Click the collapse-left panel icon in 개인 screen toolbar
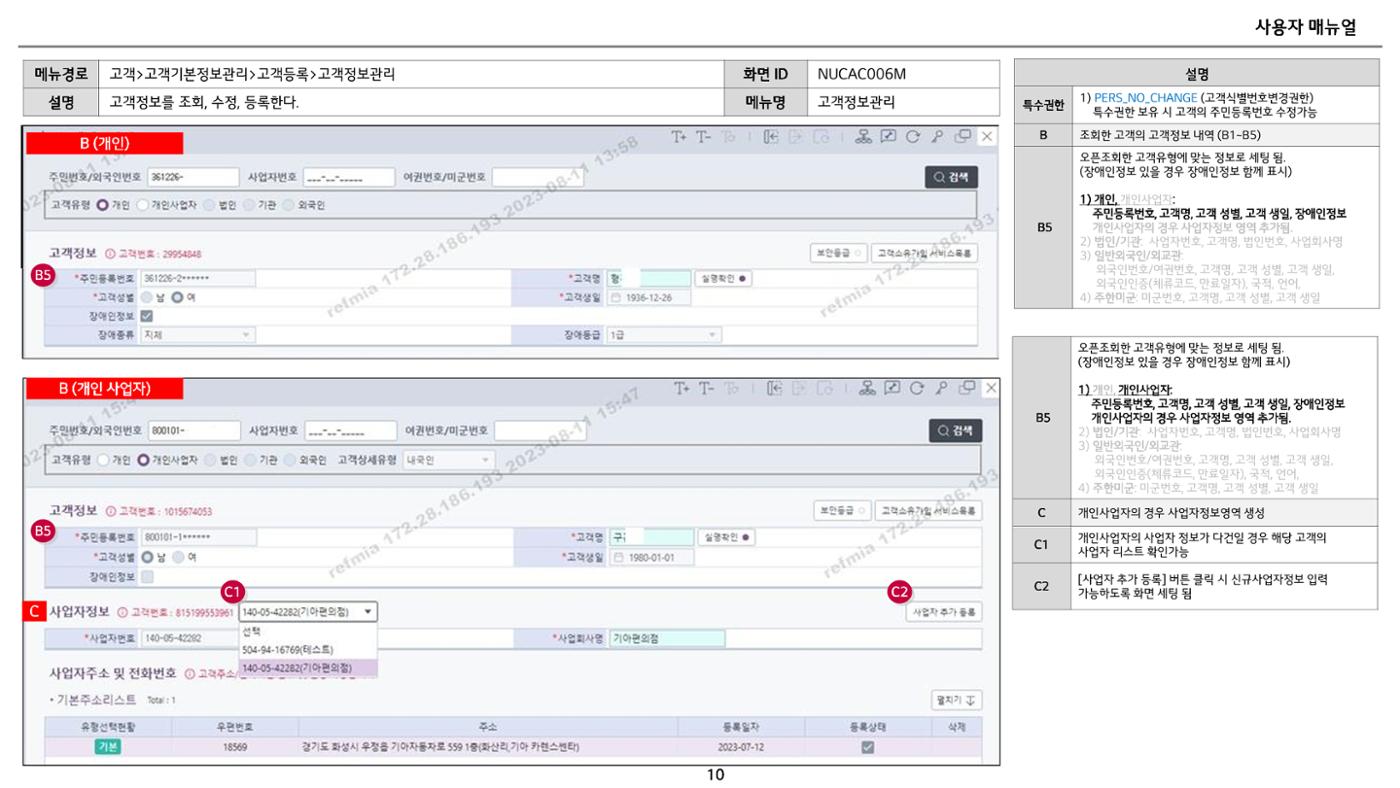The width and height of the screenshot is (1400, 788). [771, 139]
